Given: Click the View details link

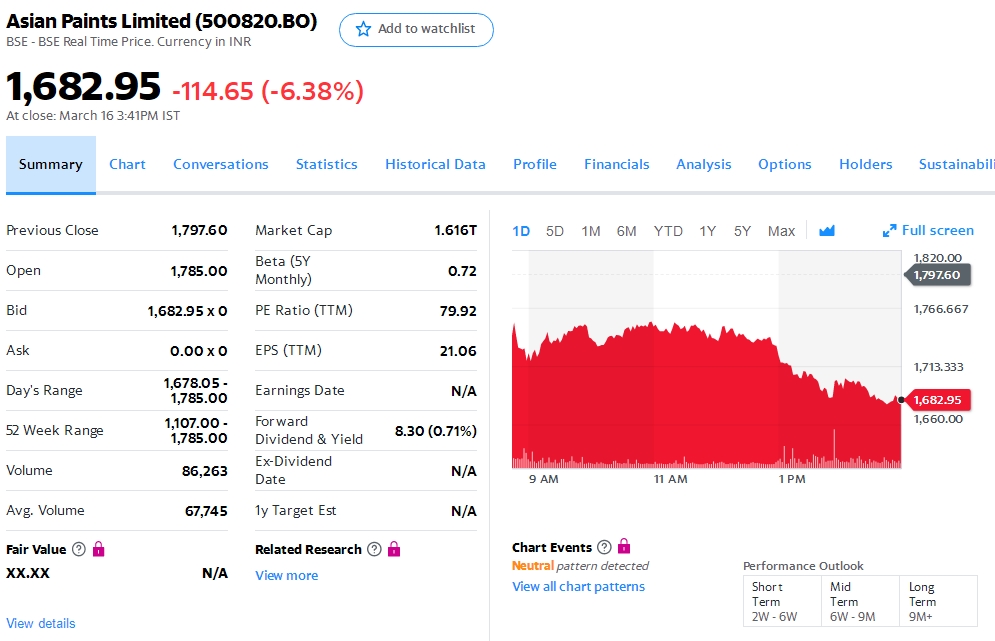Looking at the screenshot, I should click(41, 623).
